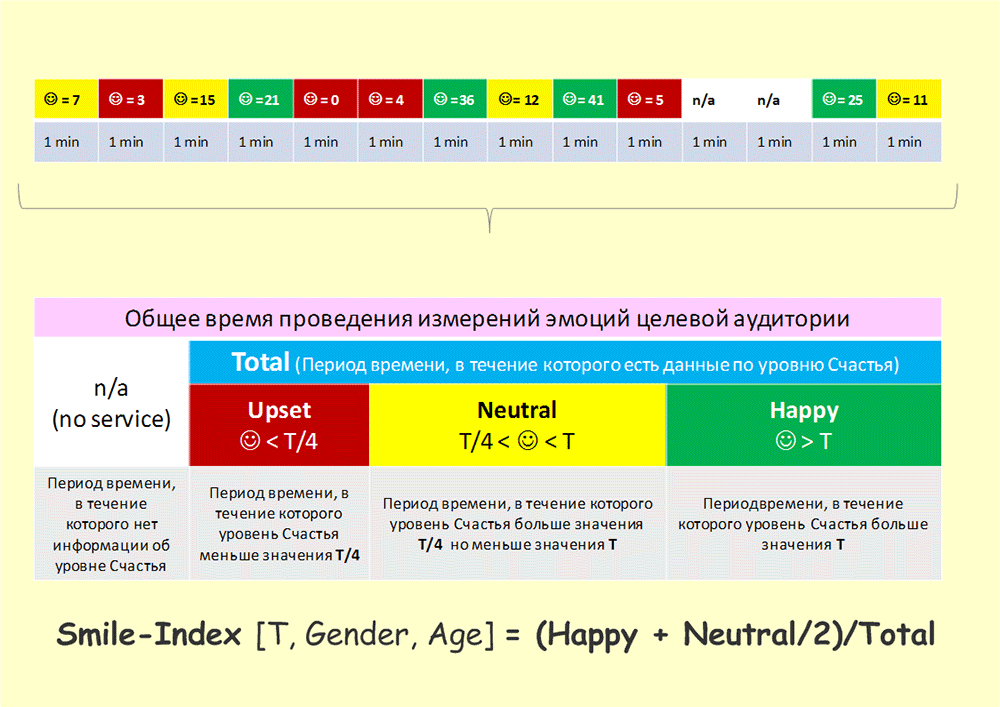Click the blue Total header bar
The height and width of the screenshot is (707, 1000).
[x=564, y=362]
